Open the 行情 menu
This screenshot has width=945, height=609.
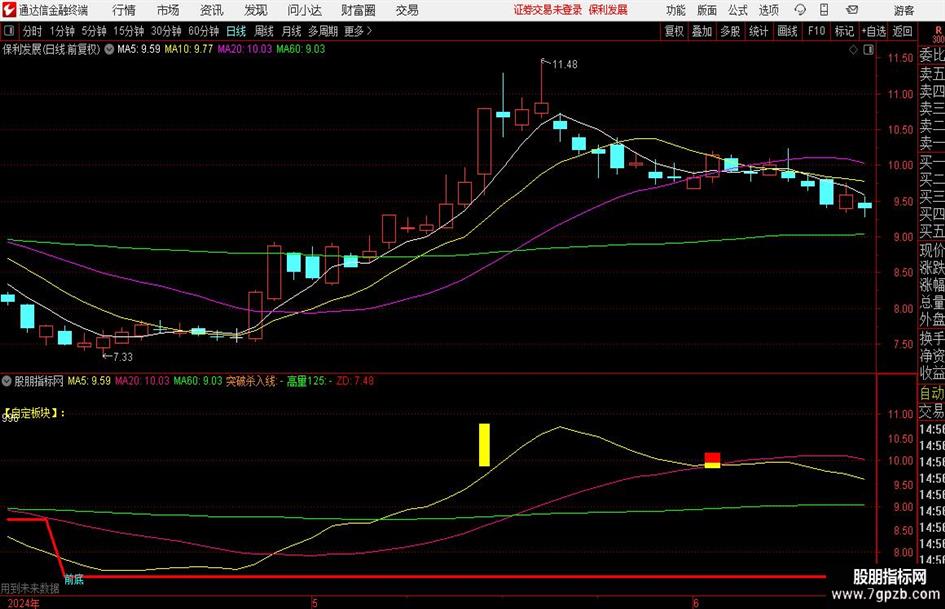click(x=124, y=10)
